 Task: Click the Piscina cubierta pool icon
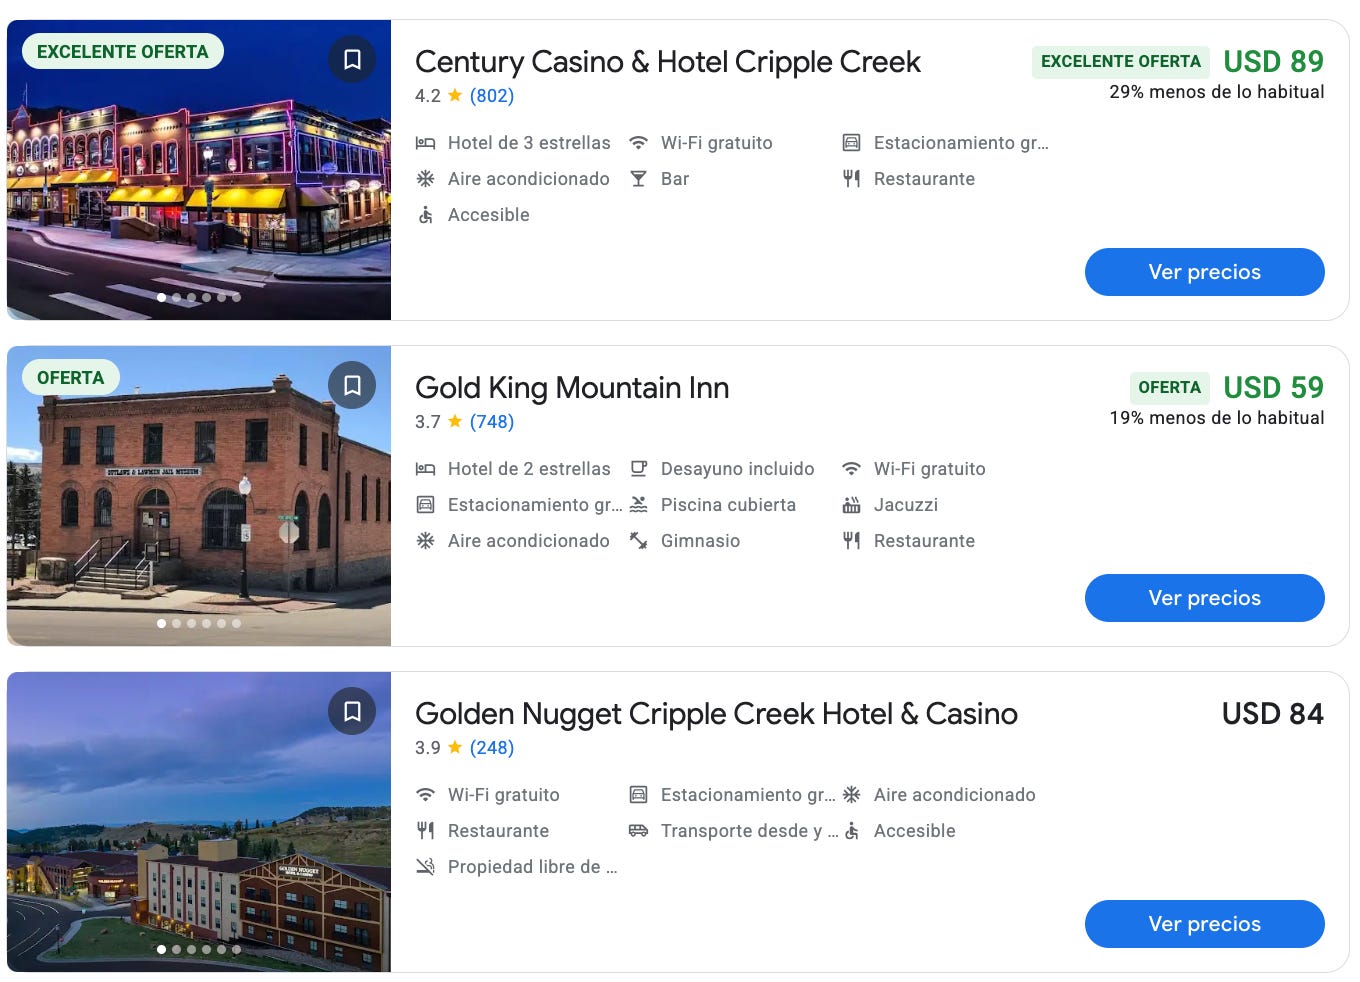pos(638,505)
